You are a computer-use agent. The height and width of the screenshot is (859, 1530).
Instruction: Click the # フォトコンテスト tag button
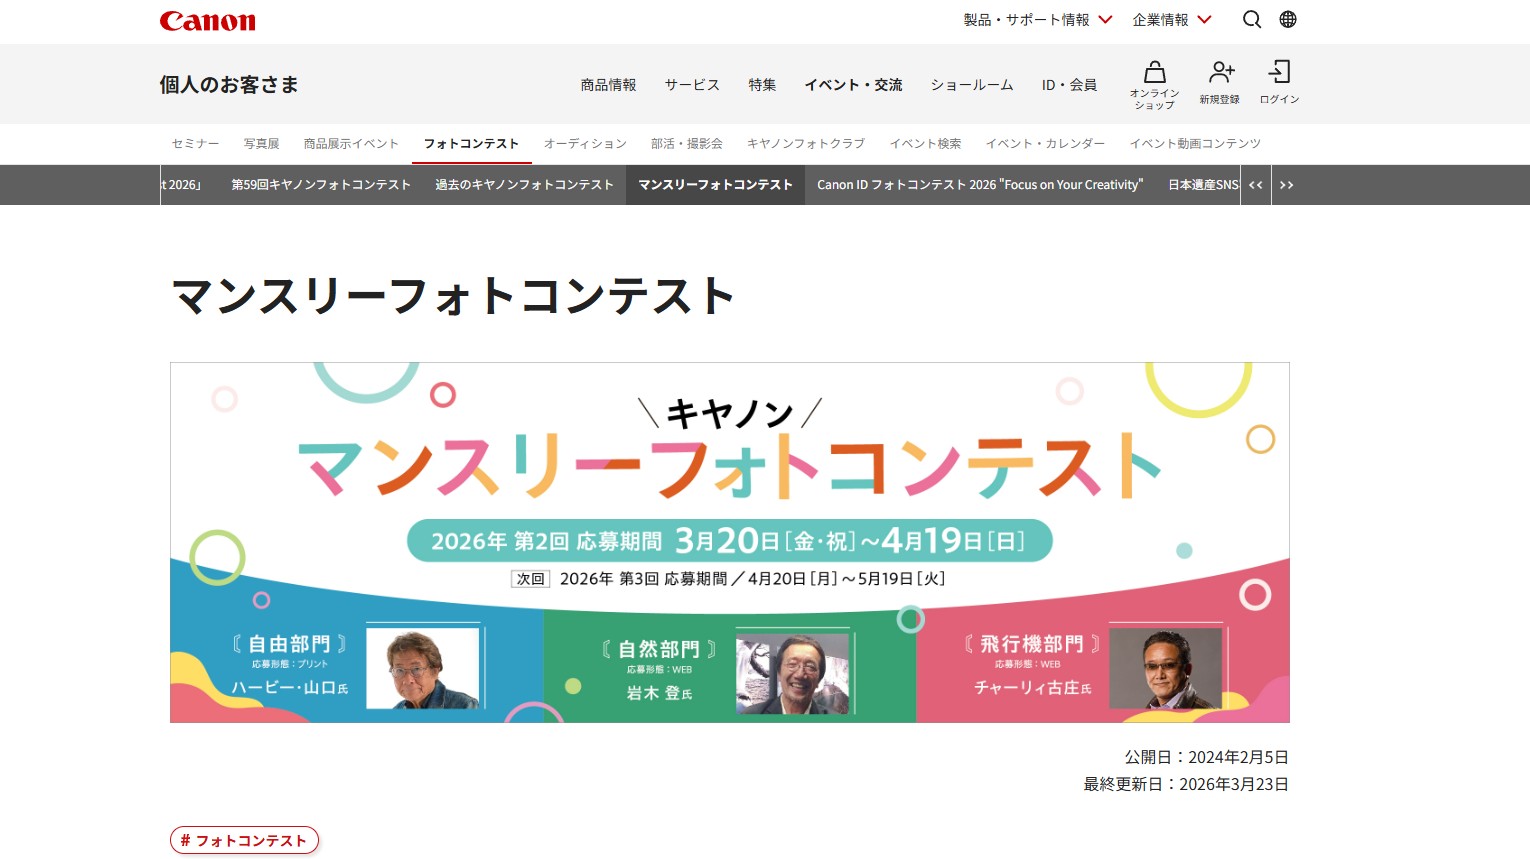(x=244, y=840)
